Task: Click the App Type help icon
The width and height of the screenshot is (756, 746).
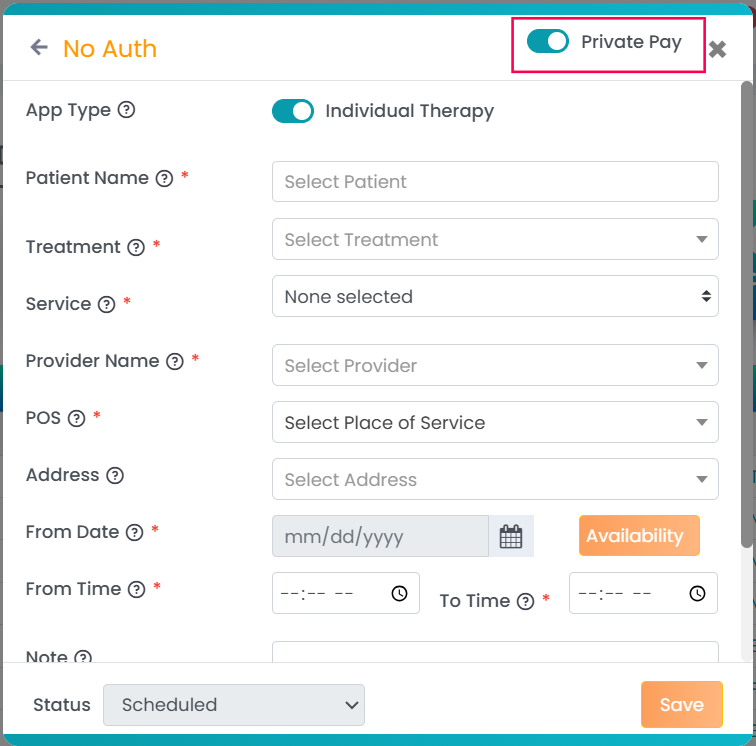Action: click(126, 111)
